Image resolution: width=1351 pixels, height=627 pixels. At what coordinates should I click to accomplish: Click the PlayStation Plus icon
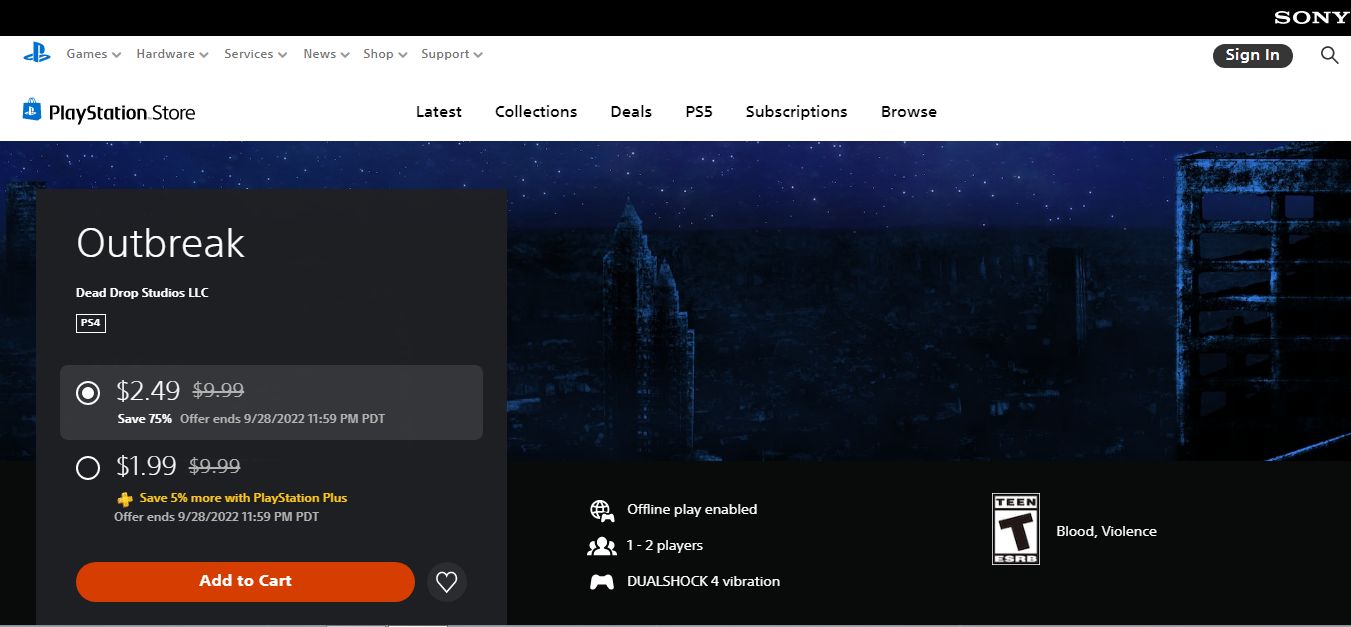[x=124, y=498]
